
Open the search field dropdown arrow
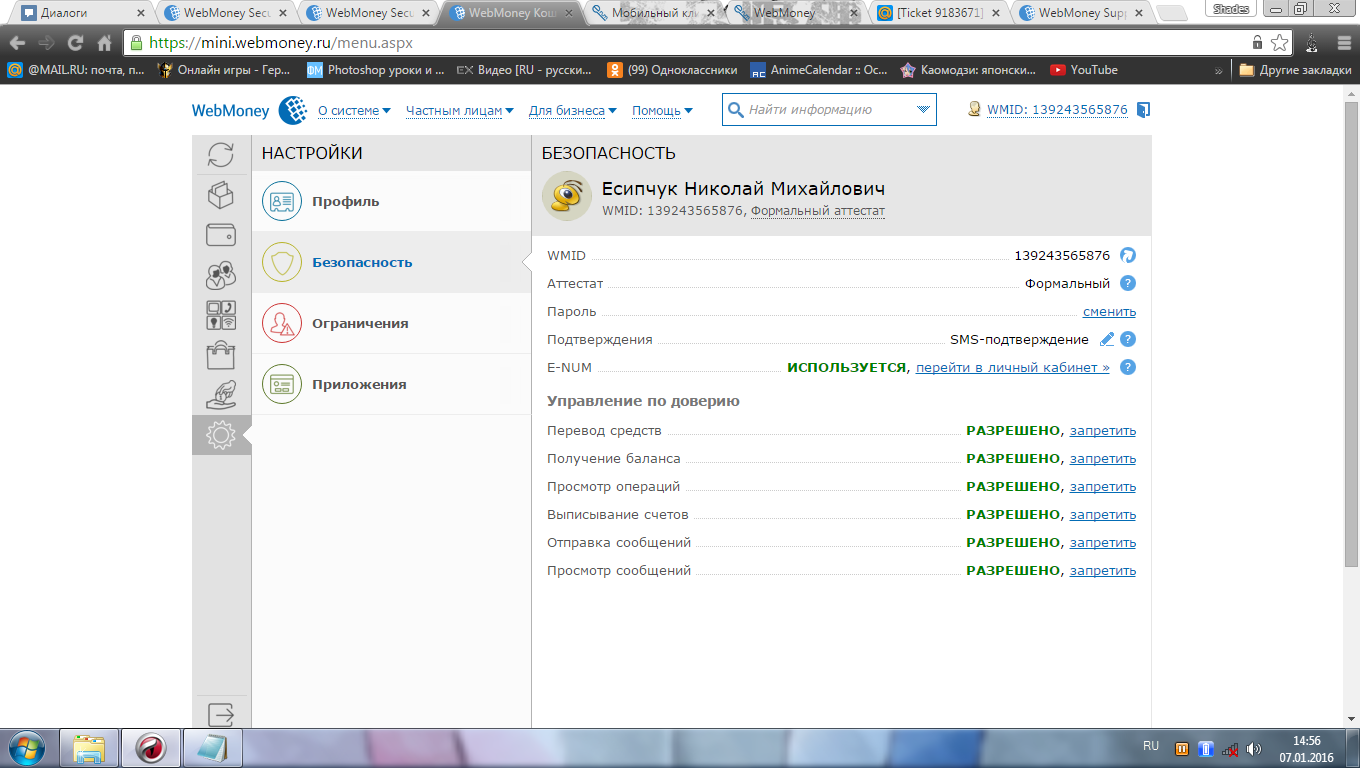(923, 110)
